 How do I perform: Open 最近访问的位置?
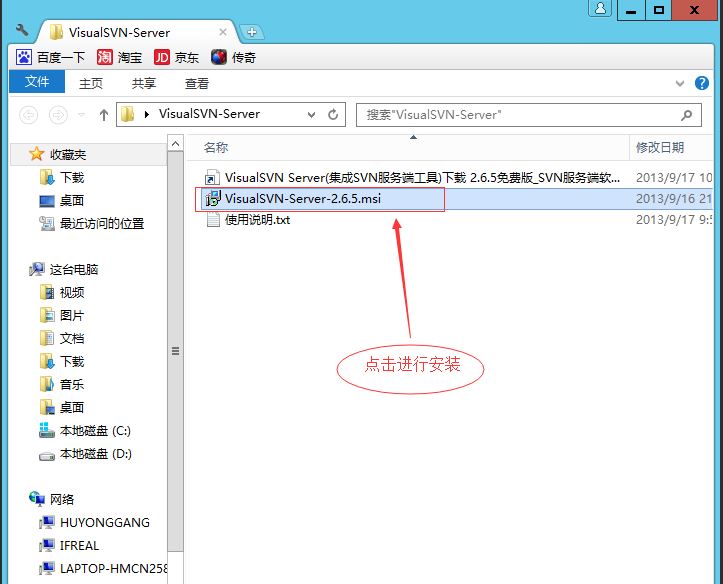click(x=102, y=224)
